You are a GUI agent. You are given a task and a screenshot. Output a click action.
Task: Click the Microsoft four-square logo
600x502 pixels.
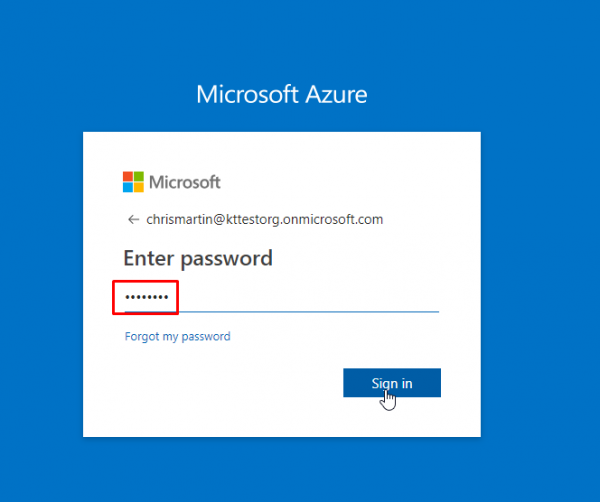[133, 182]
